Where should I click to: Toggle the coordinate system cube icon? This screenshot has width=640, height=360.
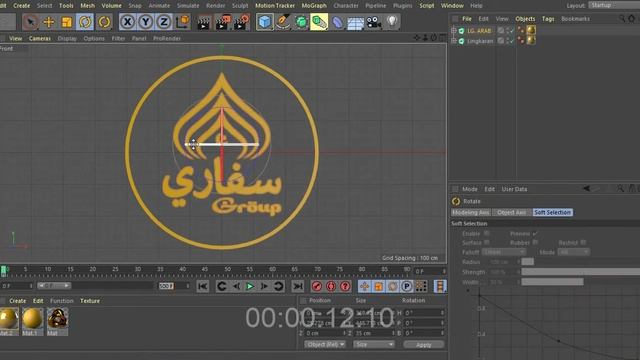(x=182, y=22)
